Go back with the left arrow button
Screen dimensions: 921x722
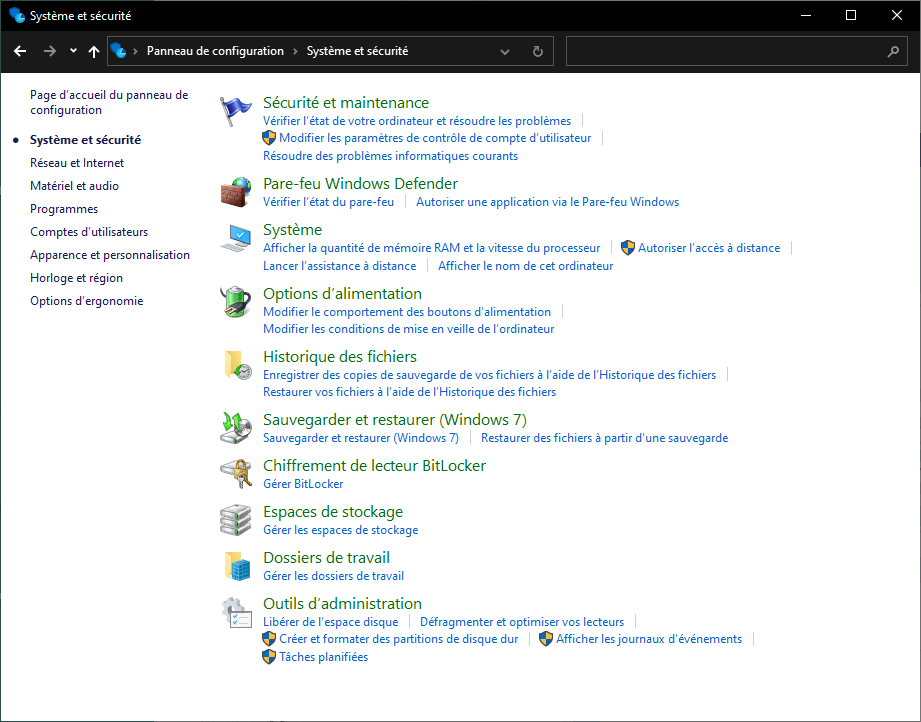click(20, 51)
